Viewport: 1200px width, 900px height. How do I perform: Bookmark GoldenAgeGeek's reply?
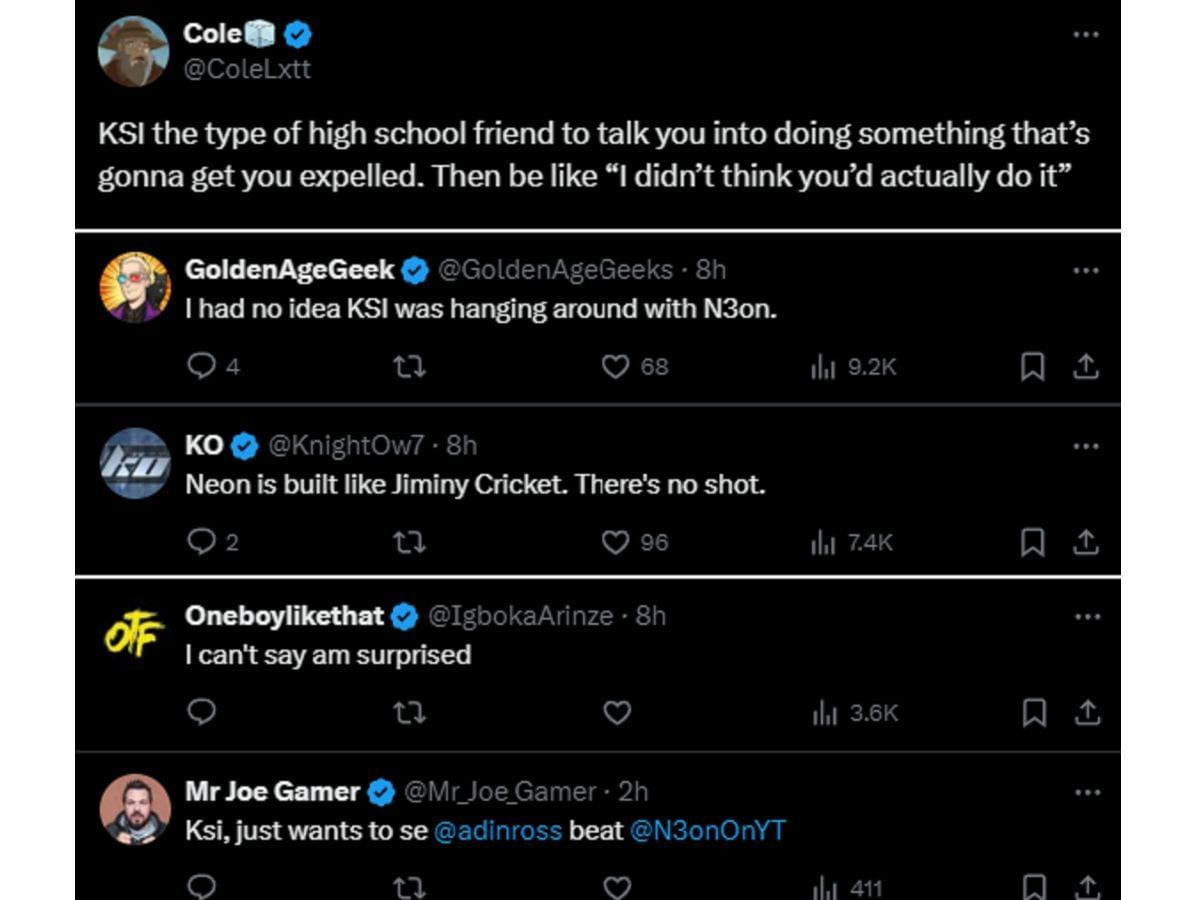pyautogui.click(x=1035, y=366)
